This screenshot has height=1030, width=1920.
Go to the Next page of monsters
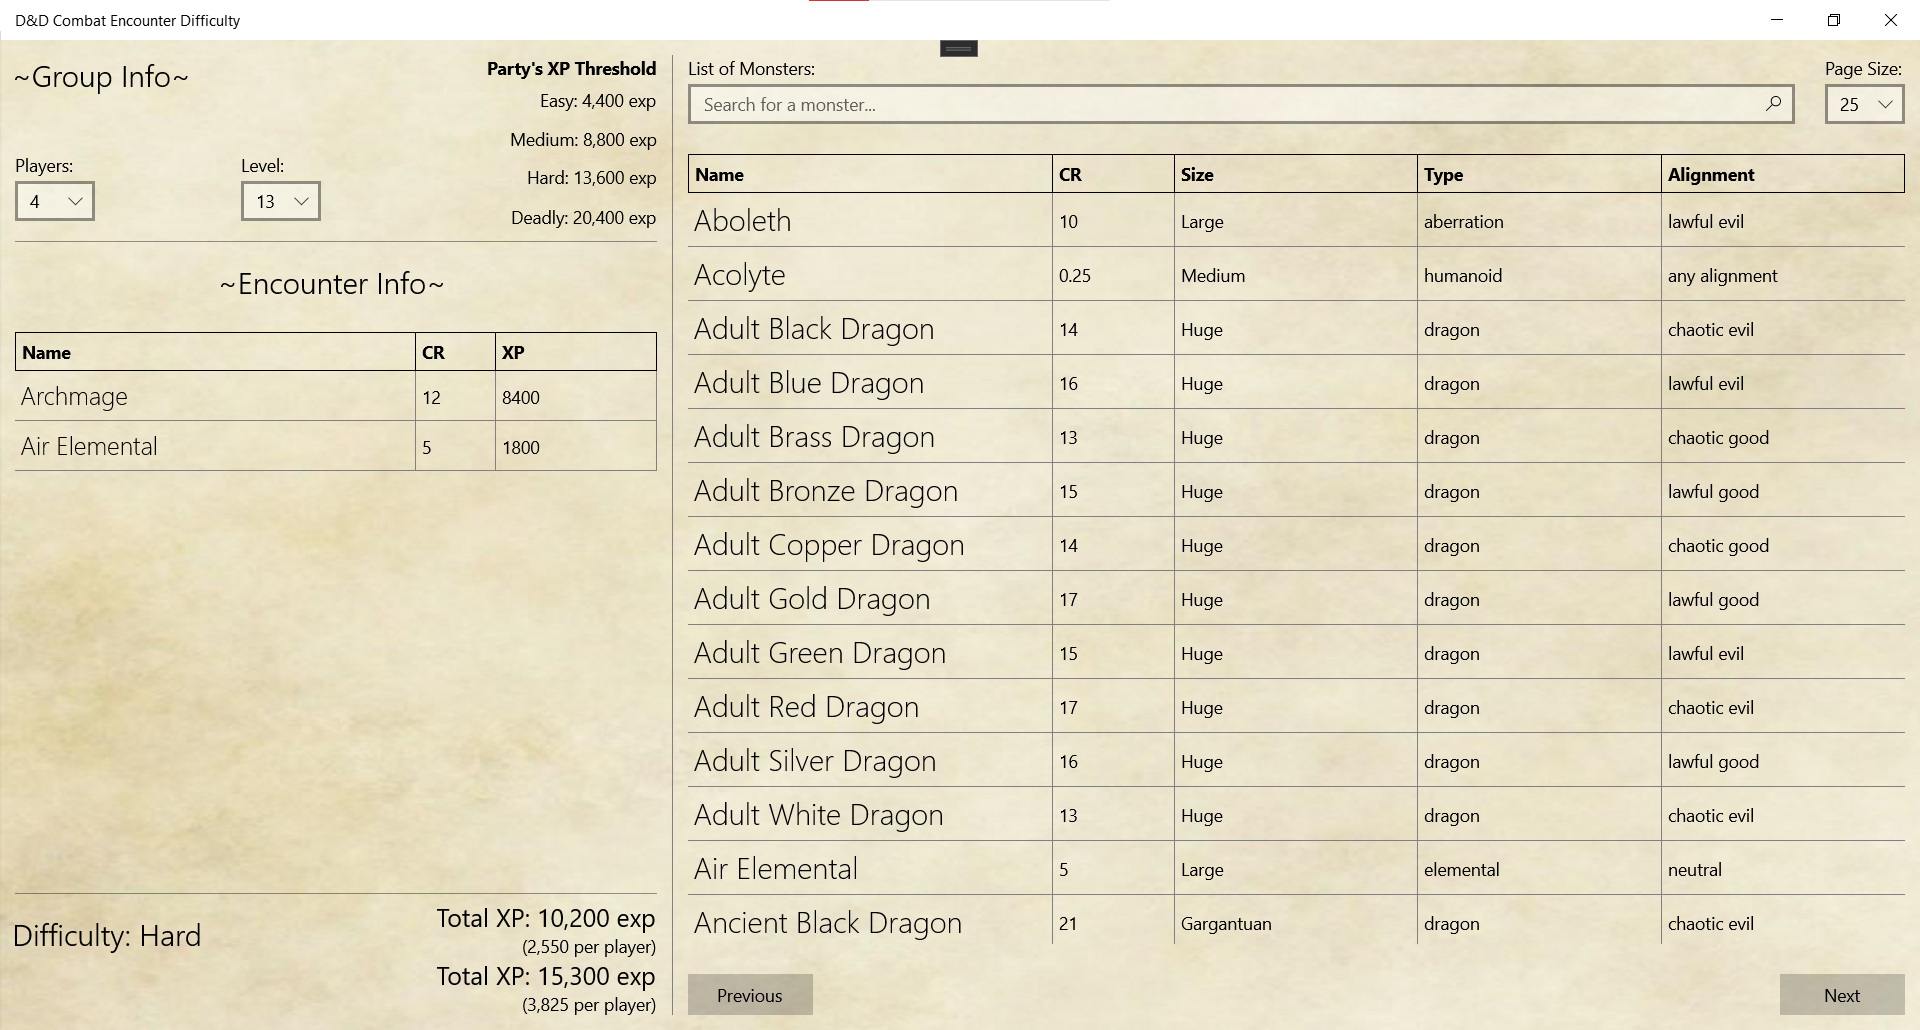coord(1841,995)
